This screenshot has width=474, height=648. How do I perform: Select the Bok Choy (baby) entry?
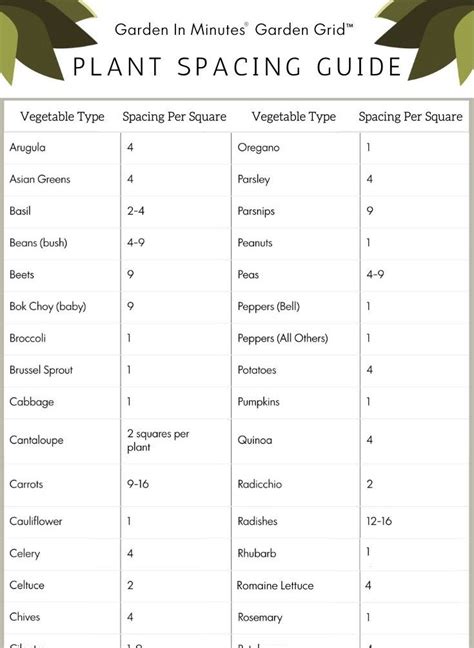pyautogui.click(x=48, y=307)
